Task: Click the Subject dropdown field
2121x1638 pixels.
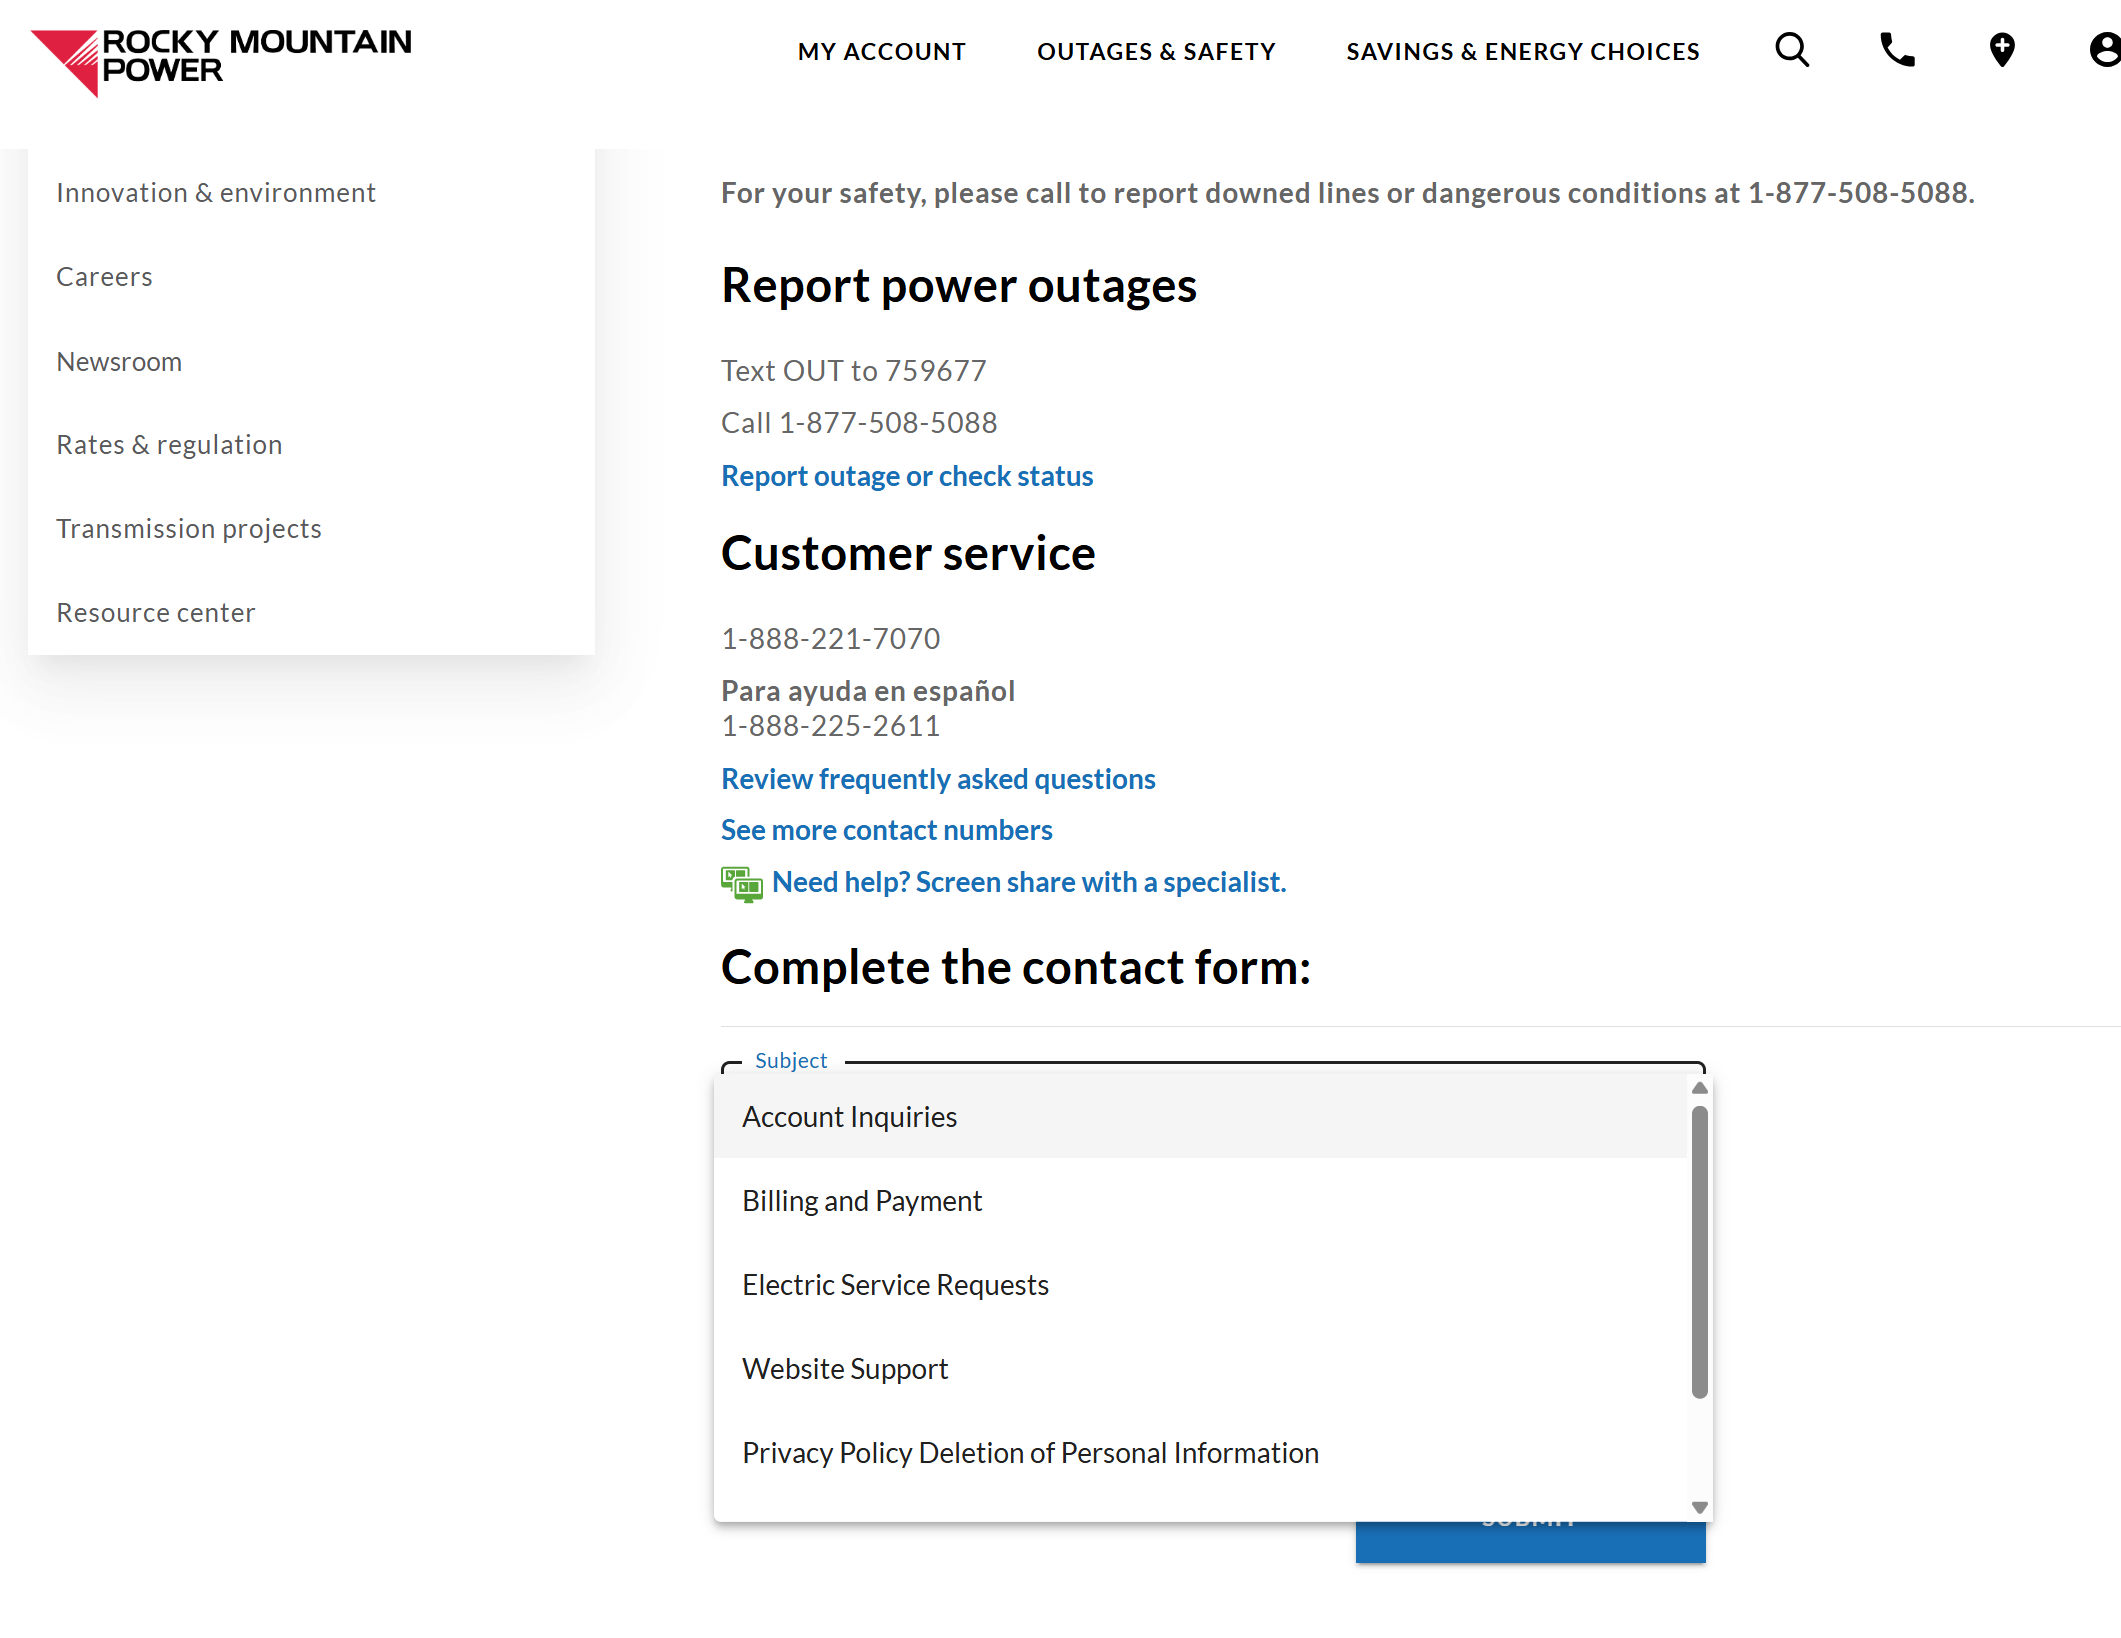Action: coord(1212,1064)
